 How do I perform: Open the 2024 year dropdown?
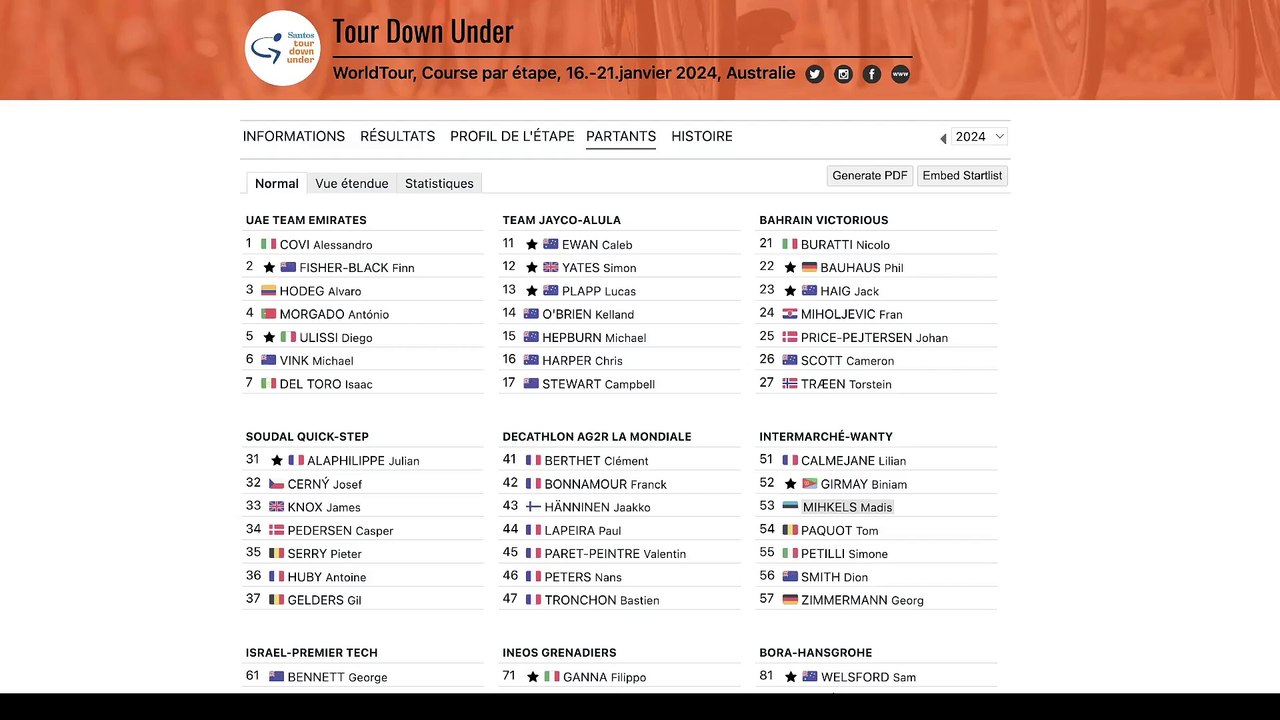coord(980,137)
